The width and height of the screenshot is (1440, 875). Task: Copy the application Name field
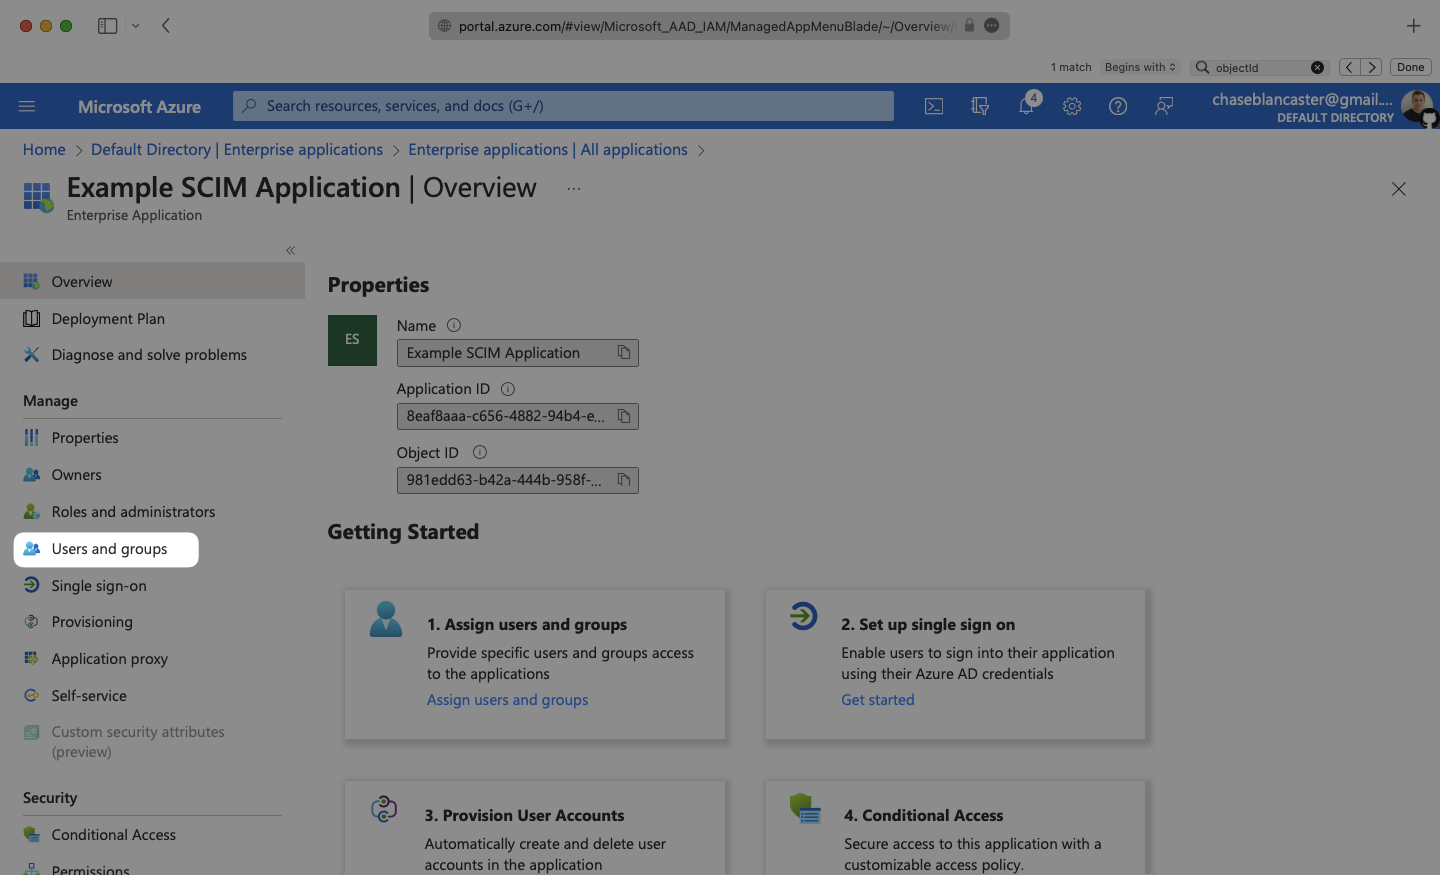point(624,353)
